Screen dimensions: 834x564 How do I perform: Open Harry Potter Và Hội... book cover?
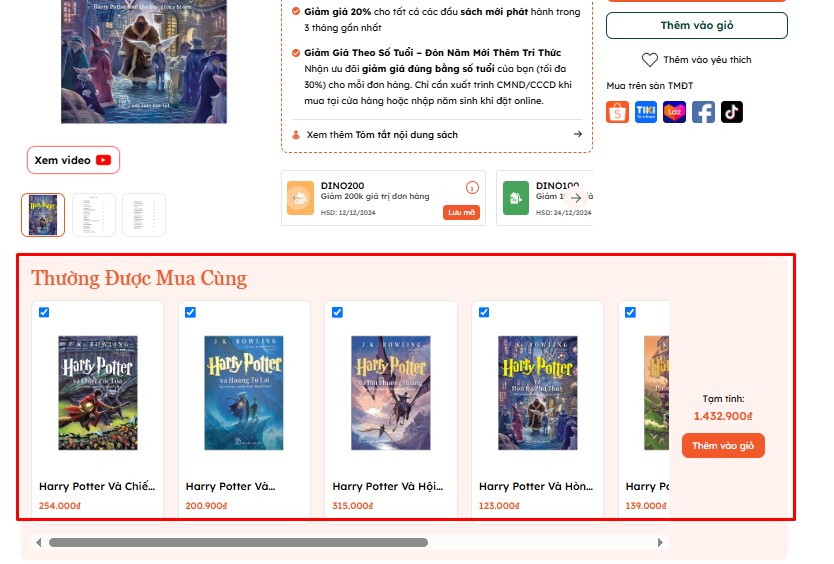(x=391, y=393)
